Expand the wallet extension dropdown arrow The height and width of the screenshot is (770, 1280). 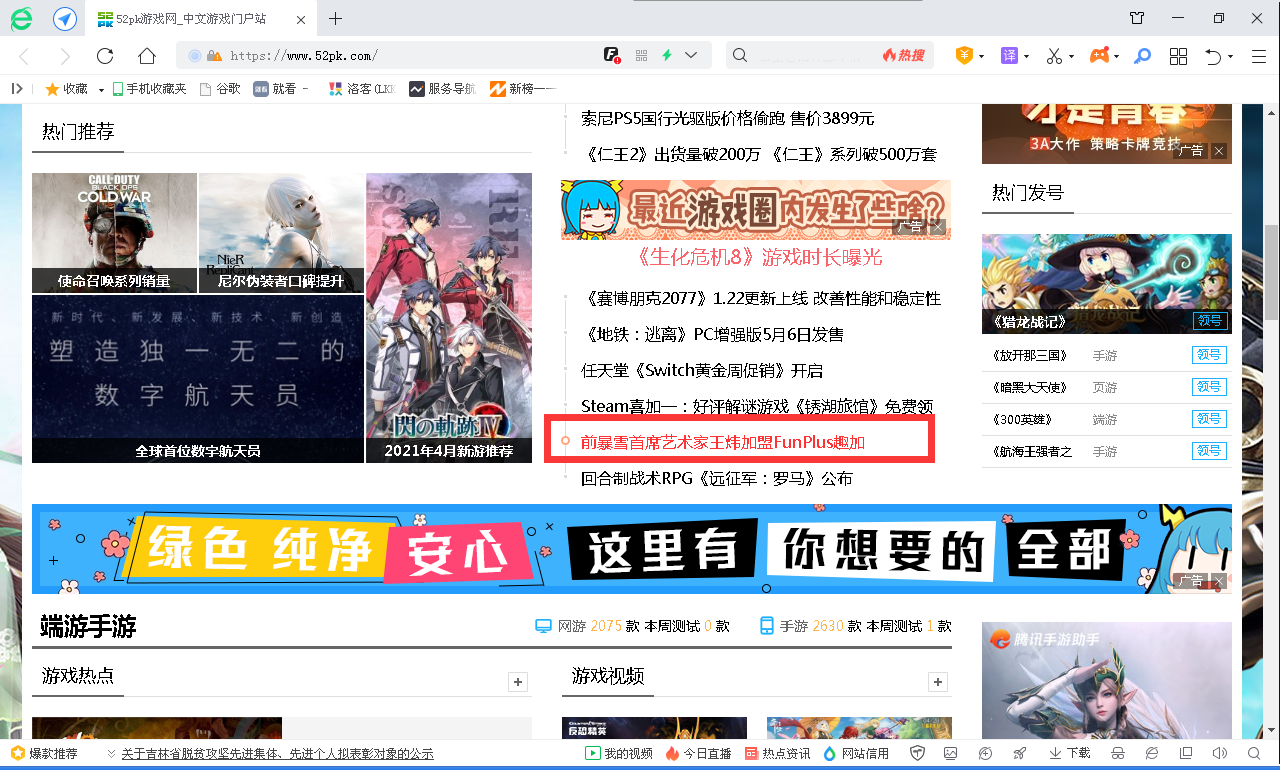click(981, 57)
